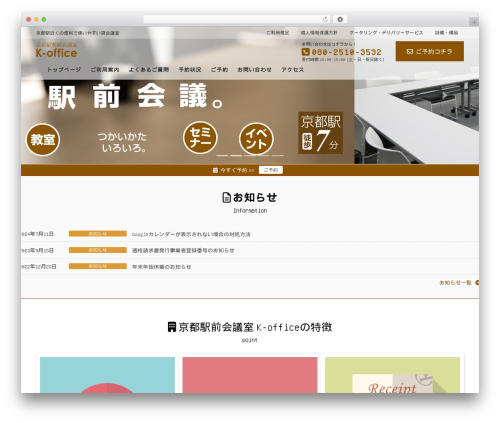Click the ご利用規定 top link
Screen dimensions: 500x423
point(277,33)
